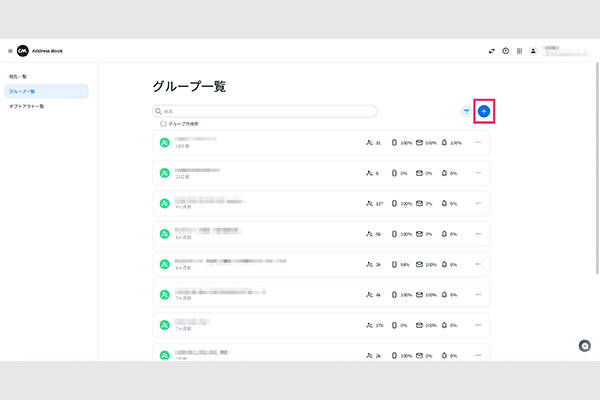The width and height of the screenshot is (600, 400).
Task: Open the chat support bubble icon
Action: coord(585,345)
